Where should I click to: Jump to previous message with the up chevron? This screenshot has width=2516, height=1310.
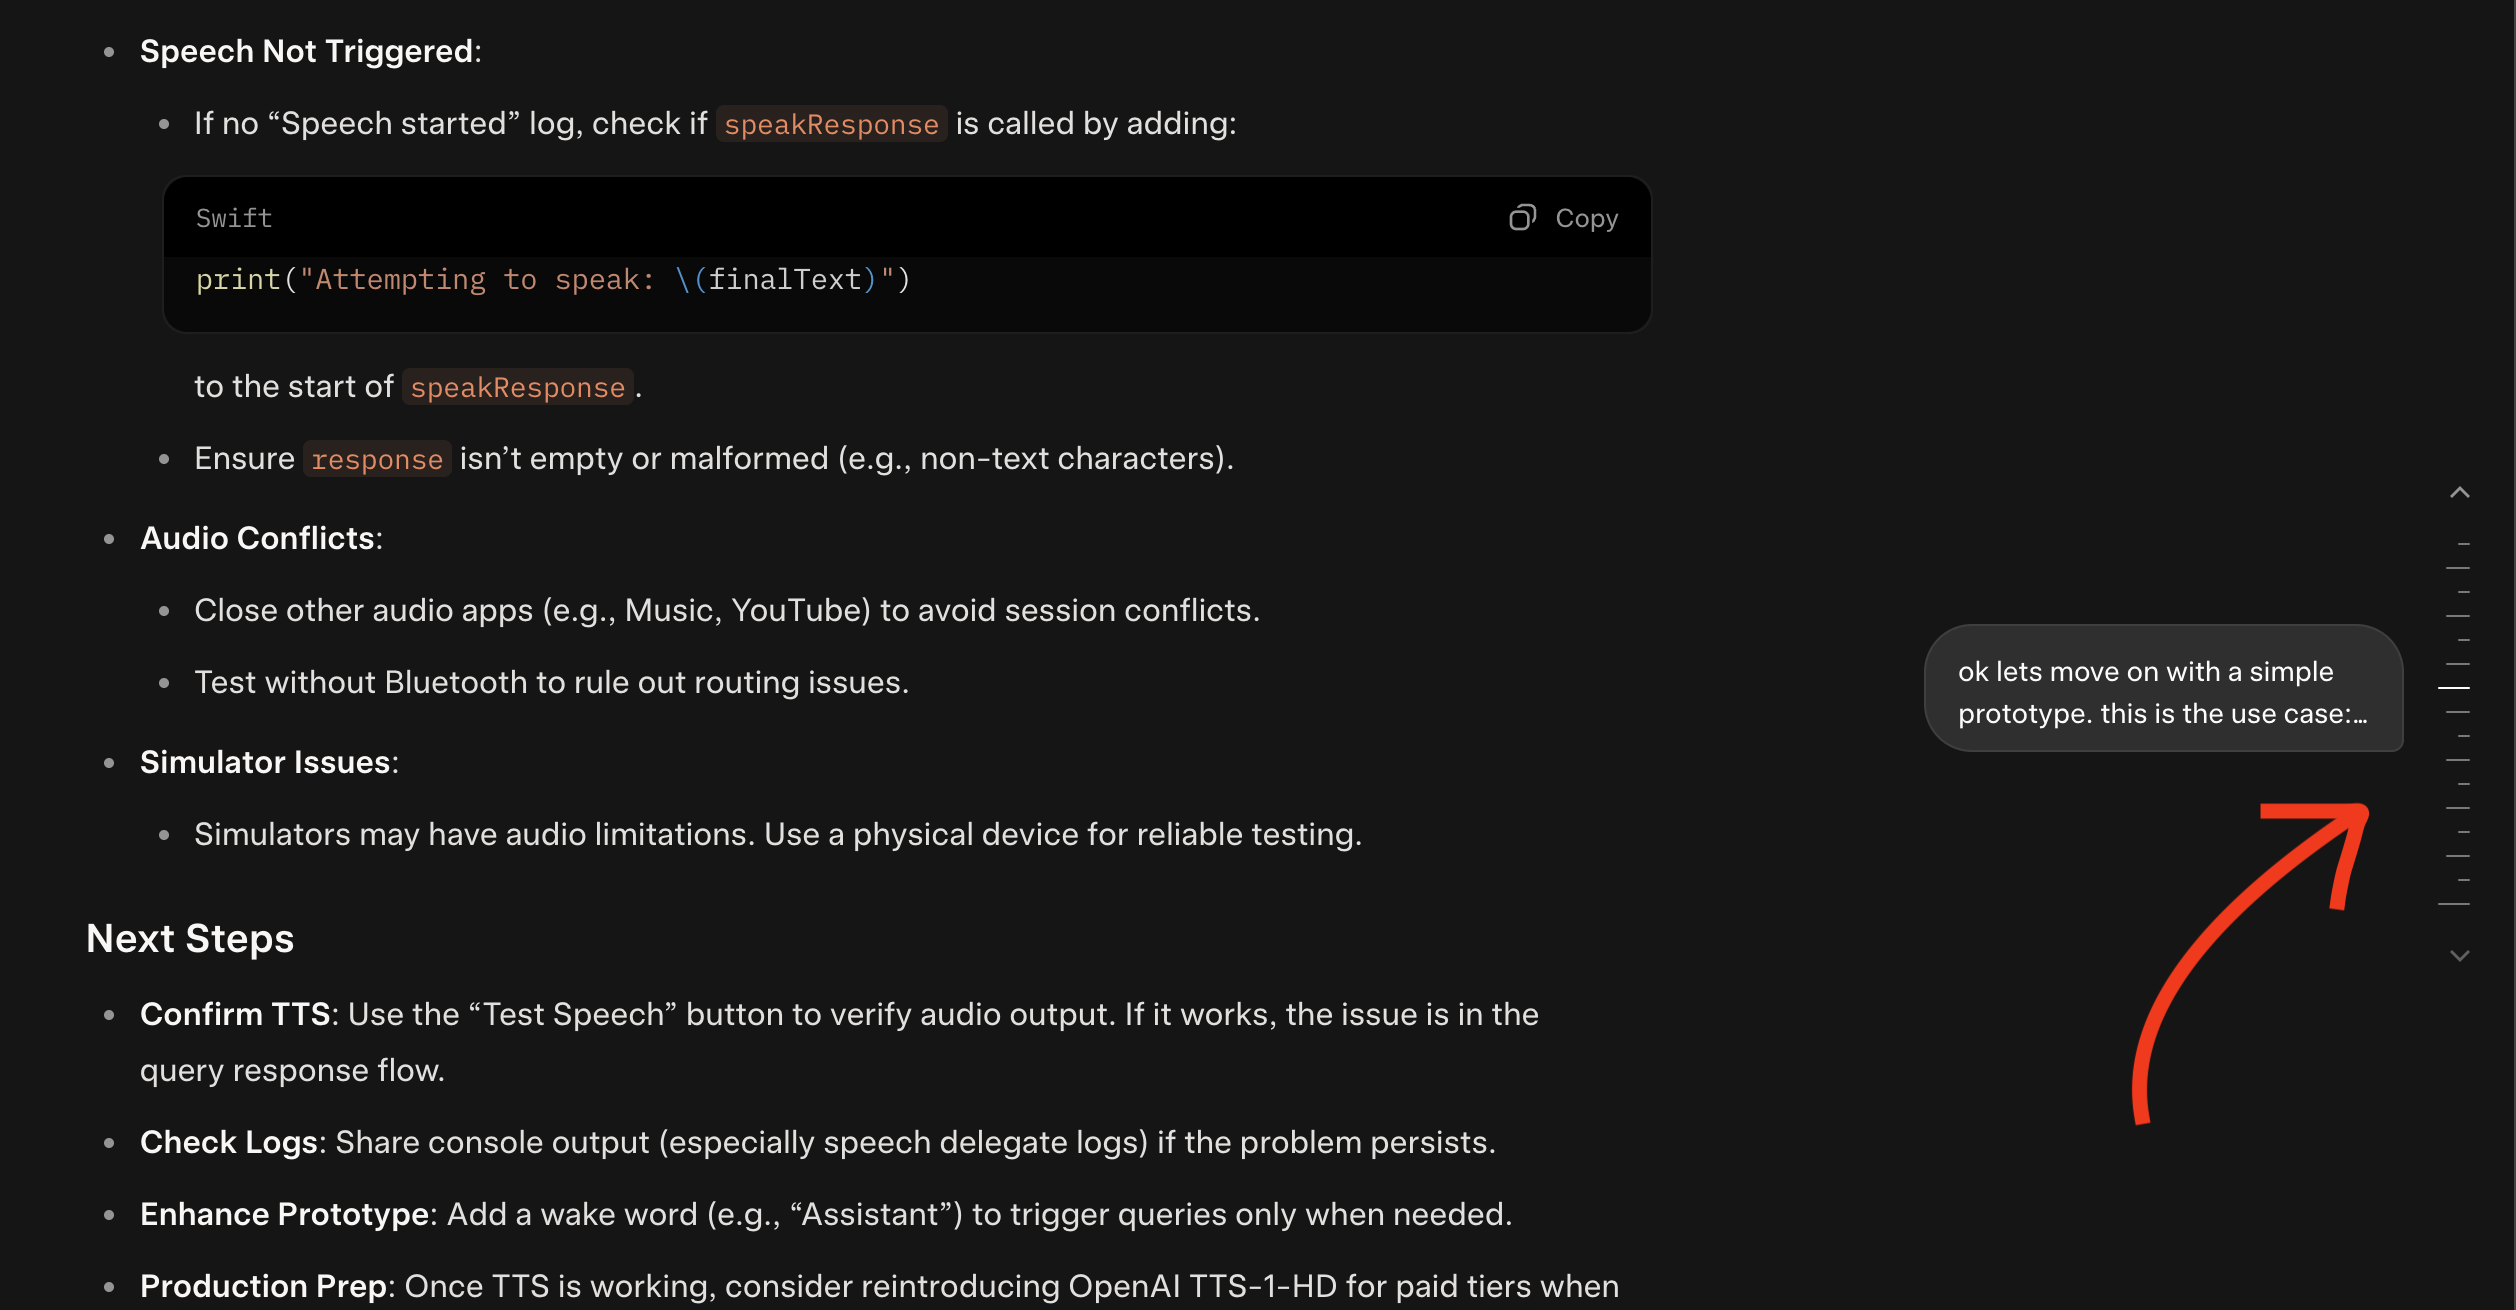[2460, 493]
